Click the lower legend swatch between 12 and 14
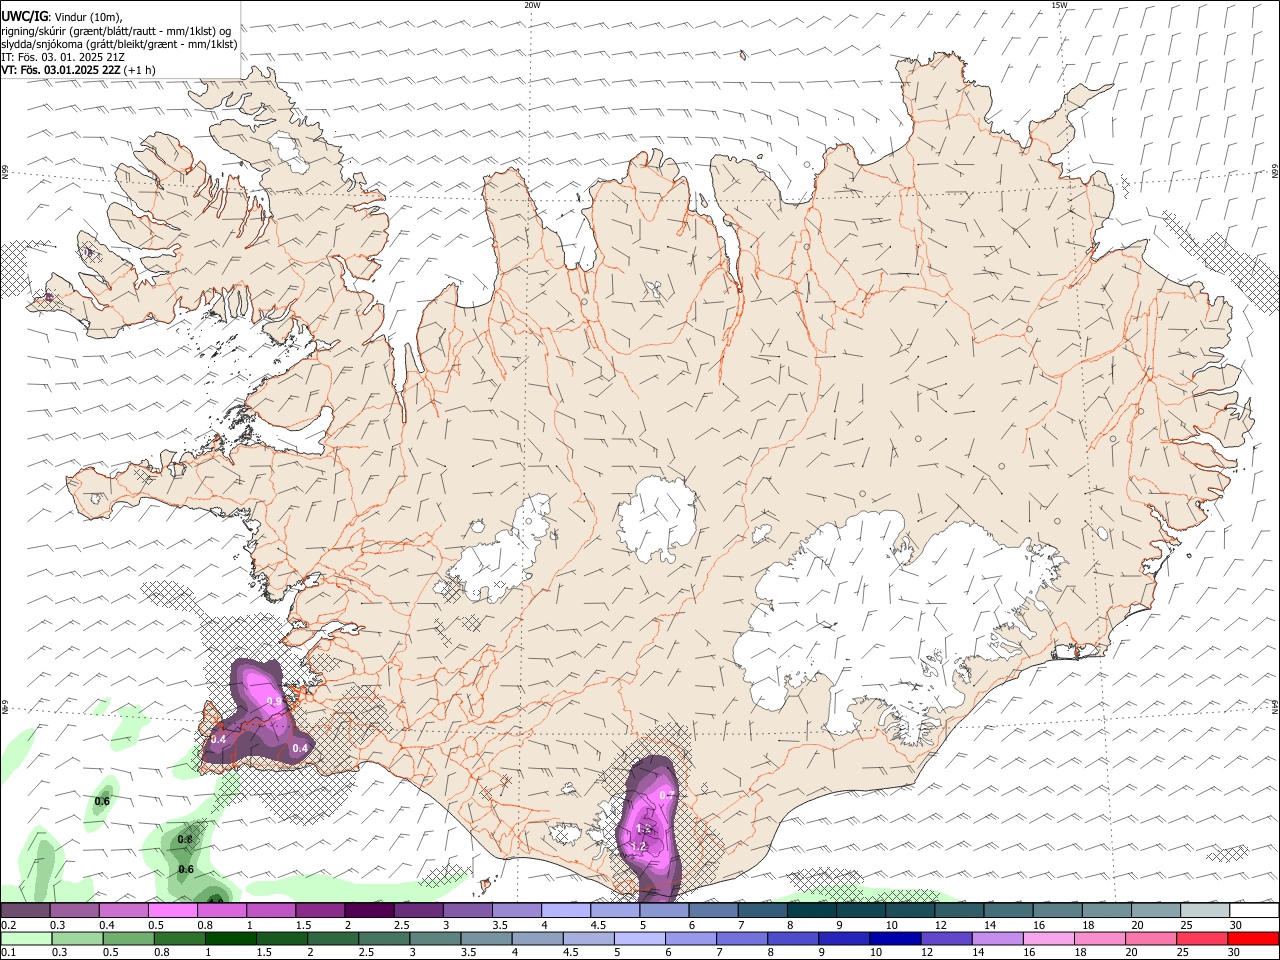Image resolution: width=1280 pixels, height=960 pixels. click(947, 938)
